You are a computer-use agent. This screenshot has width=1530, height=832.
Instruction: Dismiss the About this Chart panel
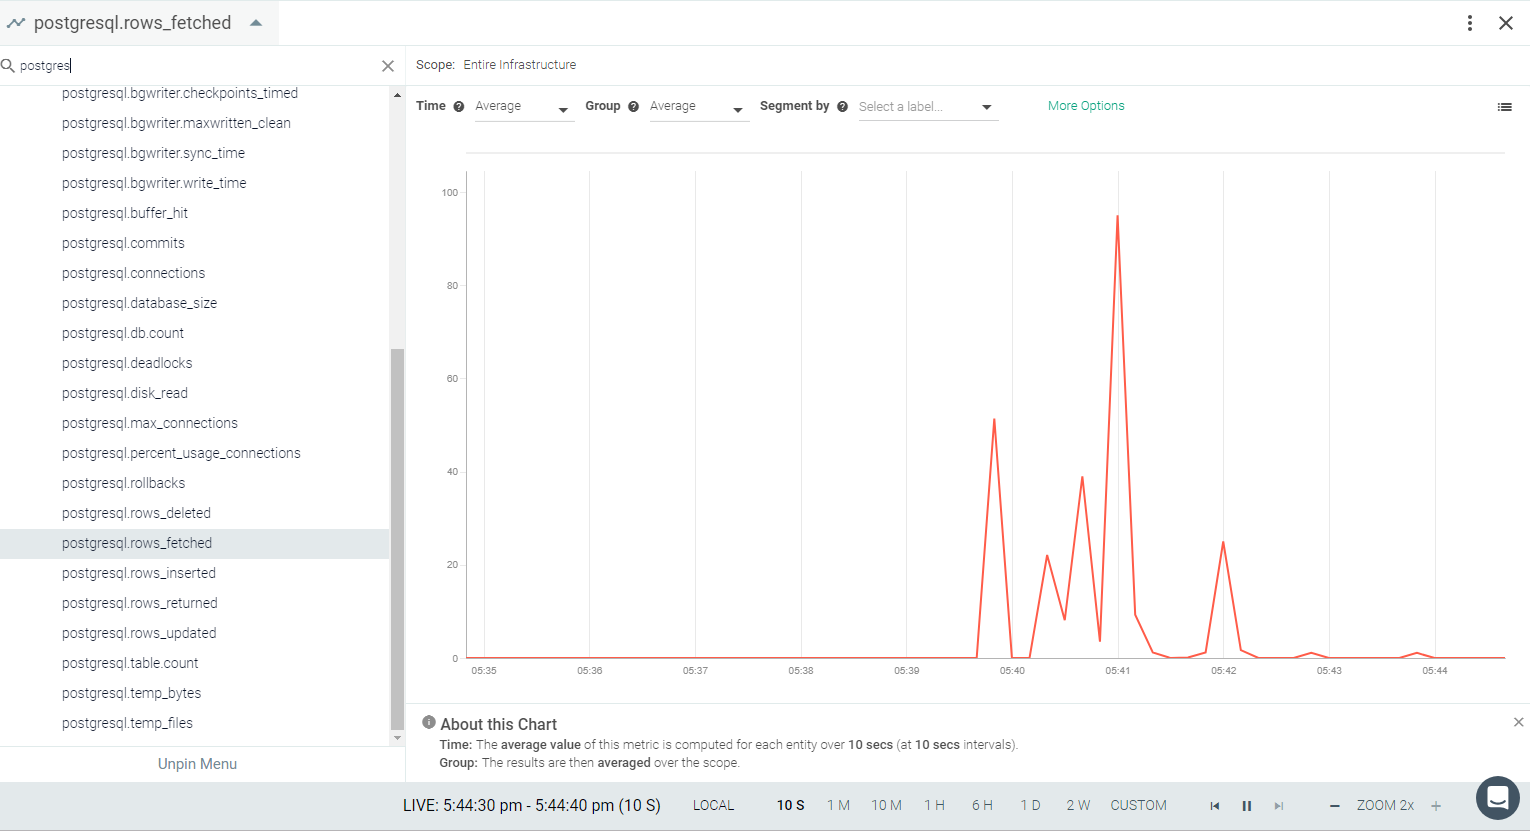pyautogui.click(x=1518, y=722)
